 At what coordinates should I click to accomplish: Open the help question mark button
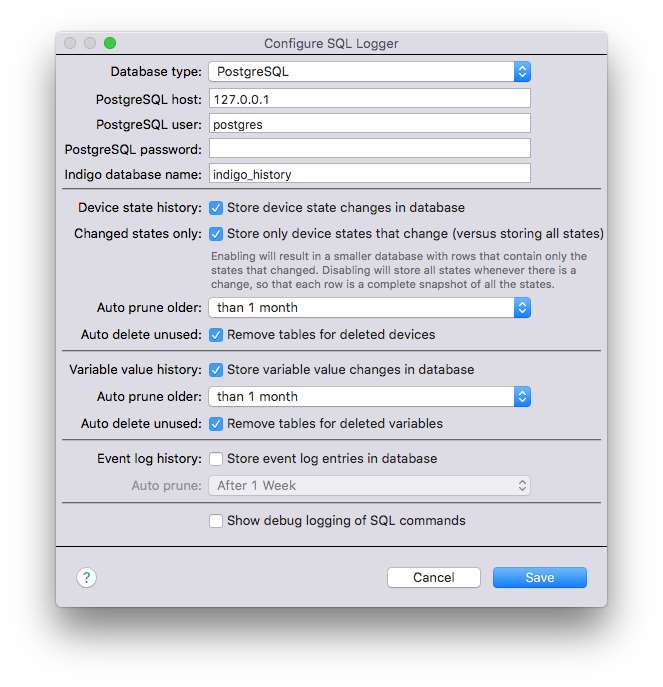click(86, 577)
